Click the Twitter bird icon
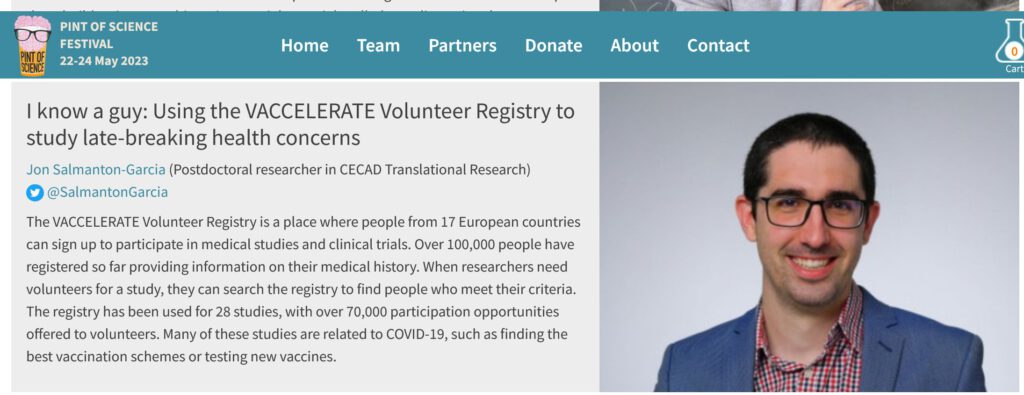The width and height of the screenshot is (1024, 395). tap(34, 193)
